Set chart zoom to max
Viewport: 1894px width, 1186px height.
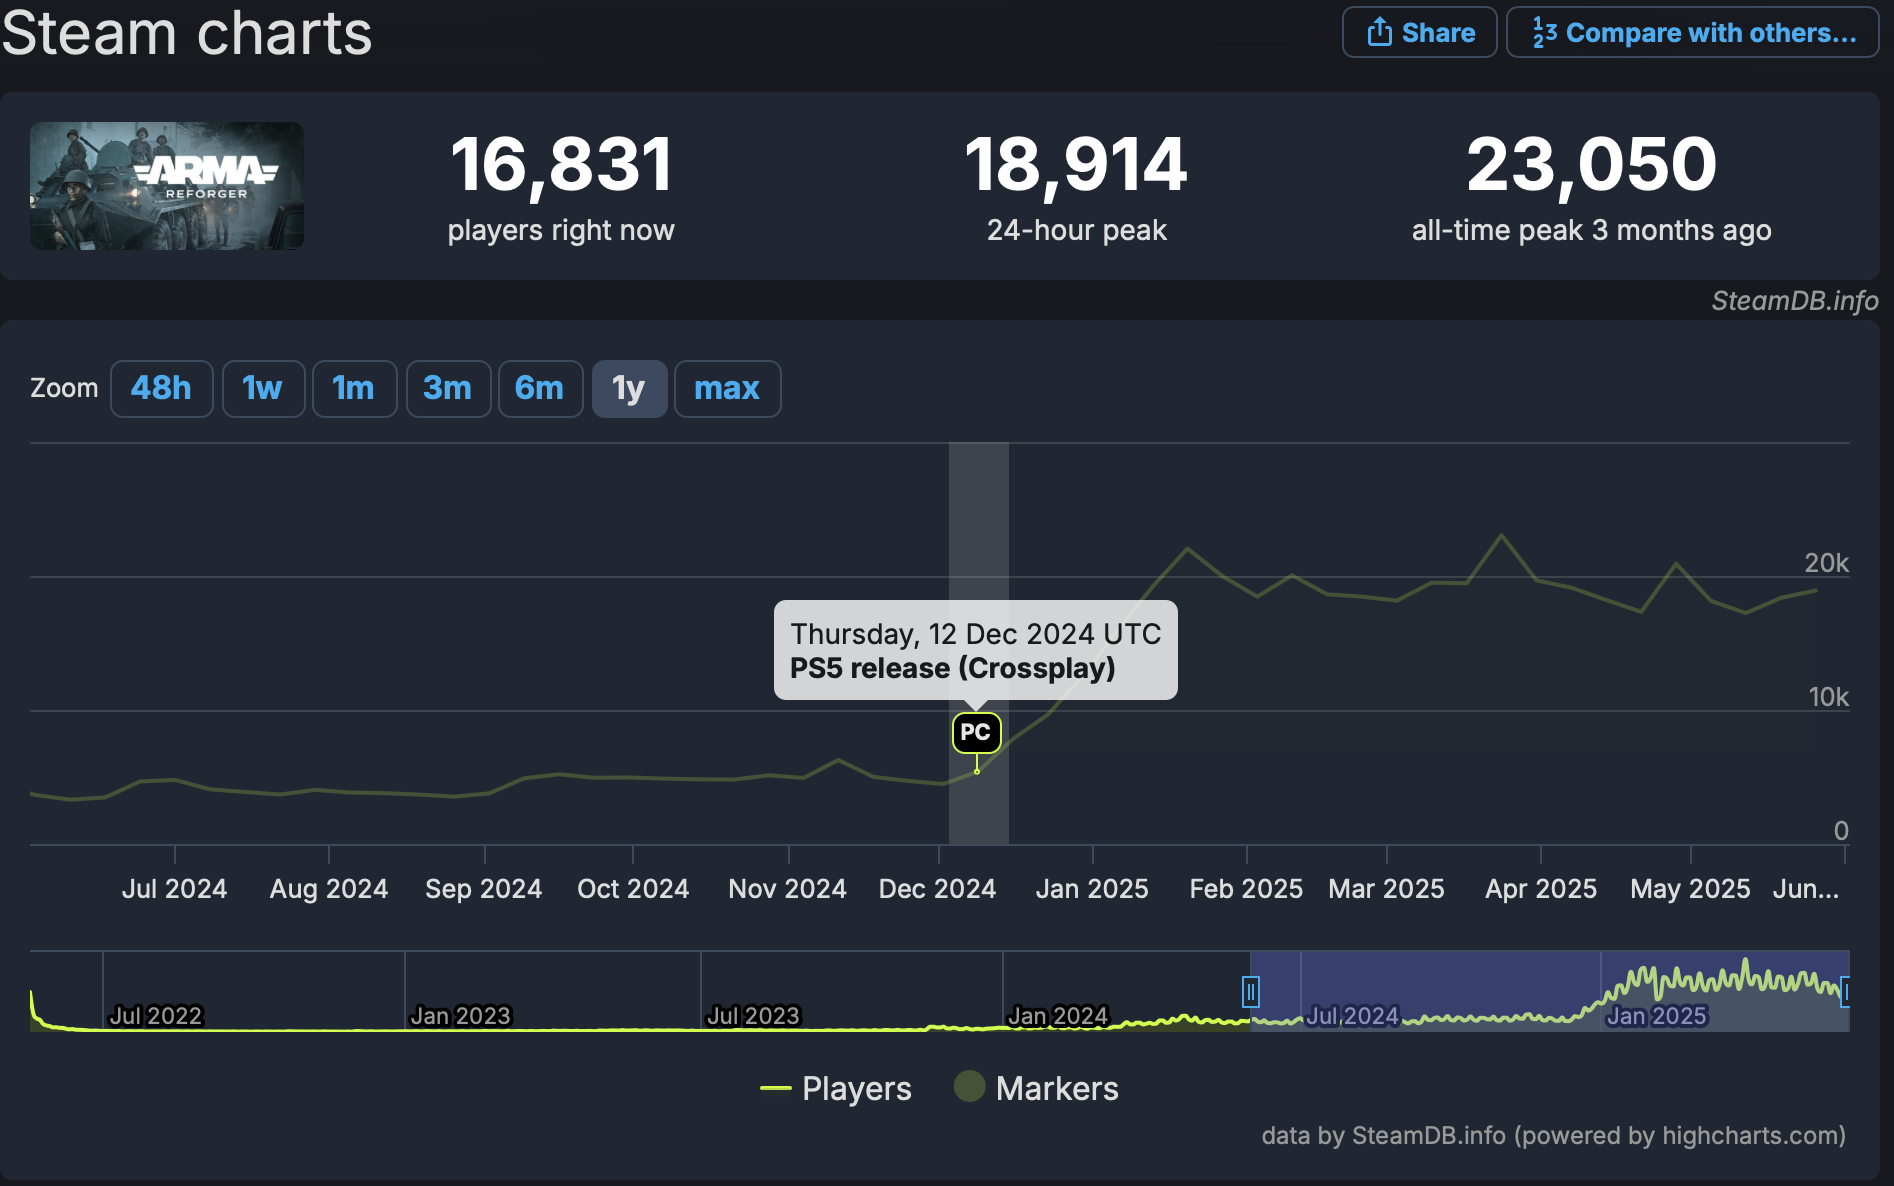tap(727, 388)
